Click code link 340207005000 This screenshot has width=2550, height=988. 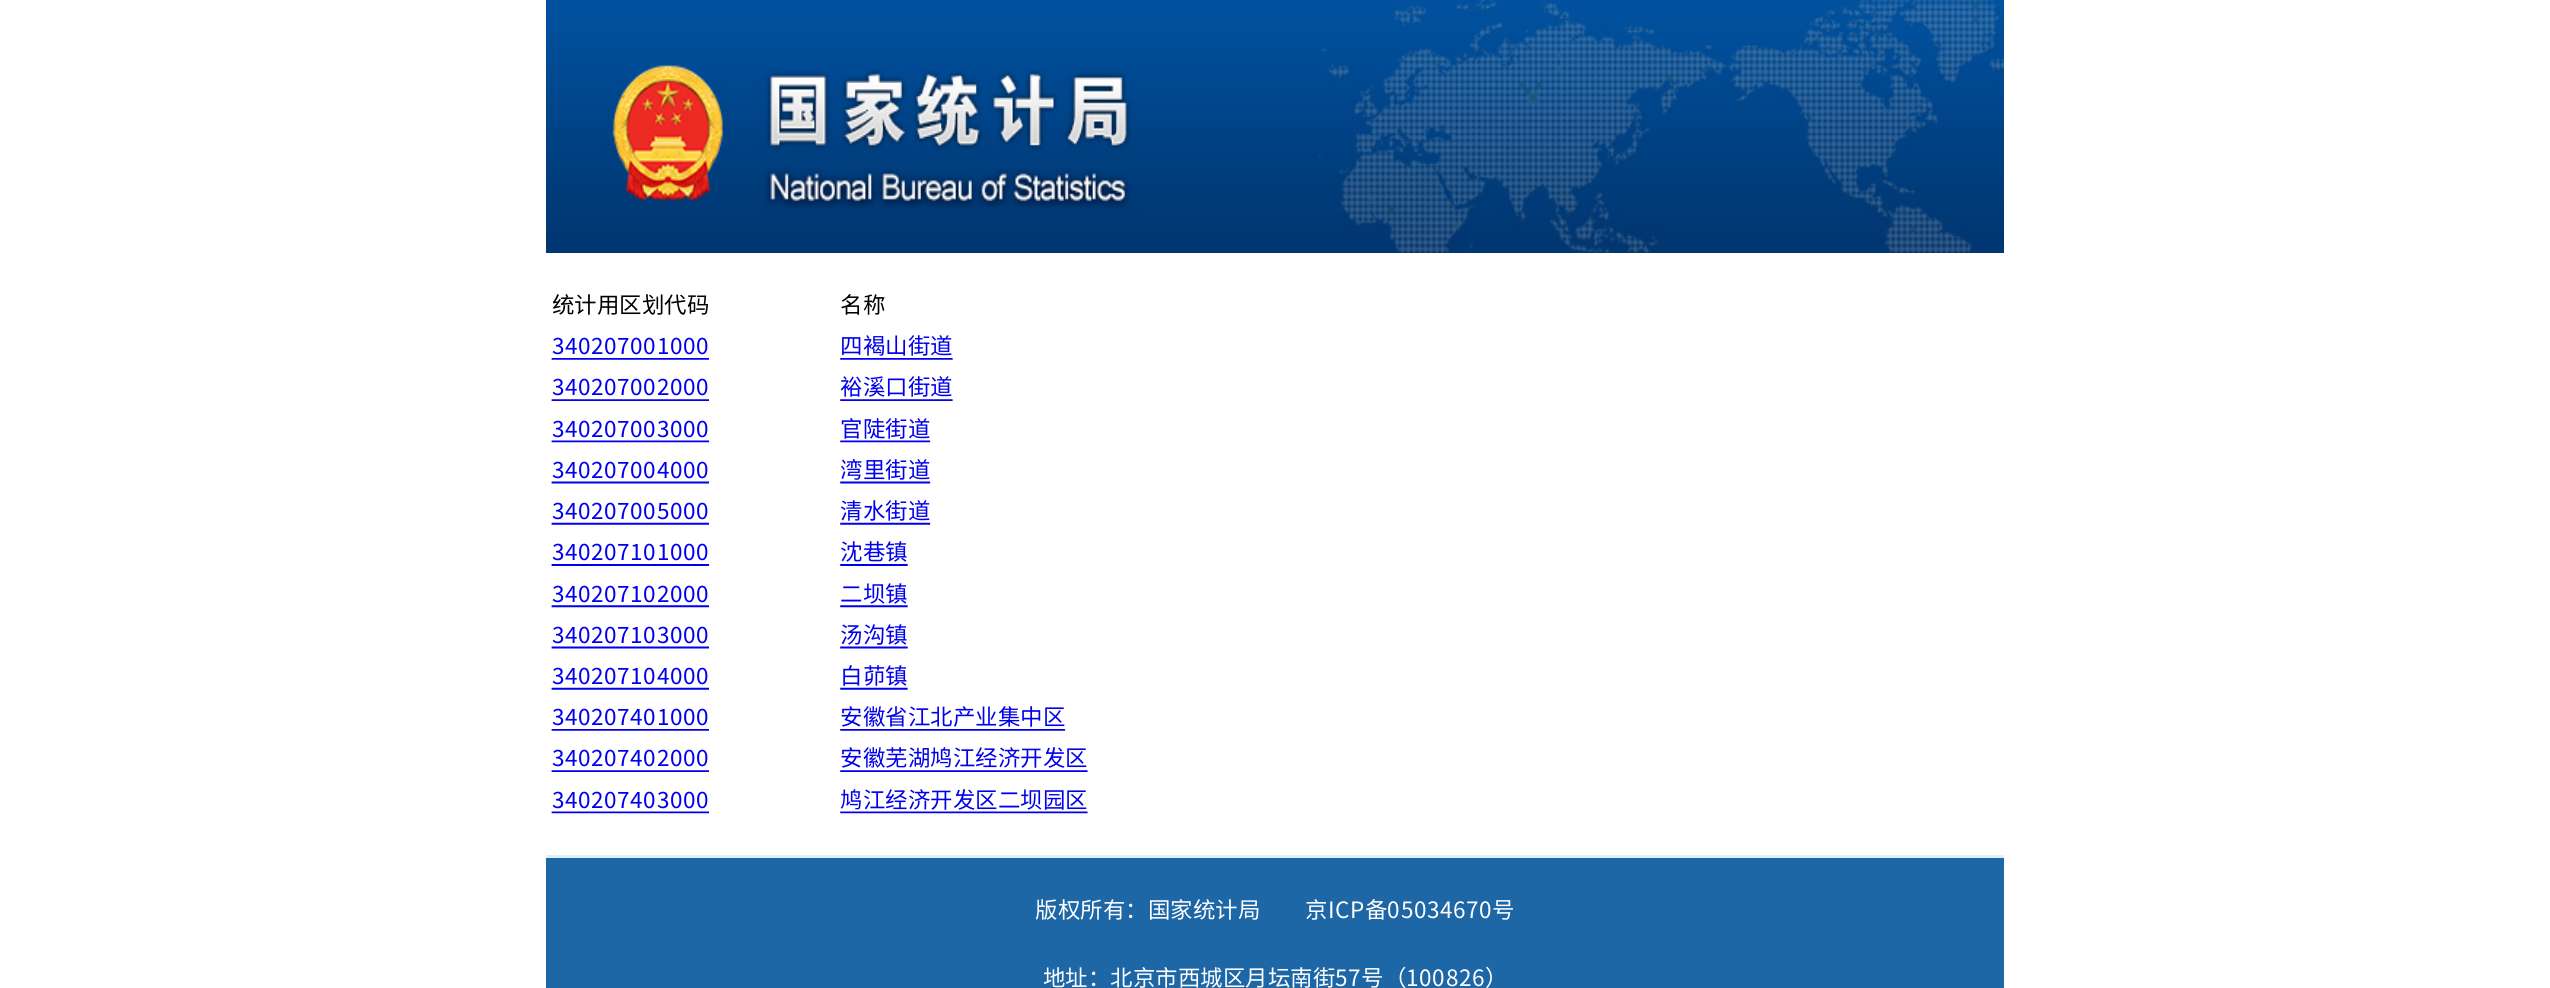(630, 512)
